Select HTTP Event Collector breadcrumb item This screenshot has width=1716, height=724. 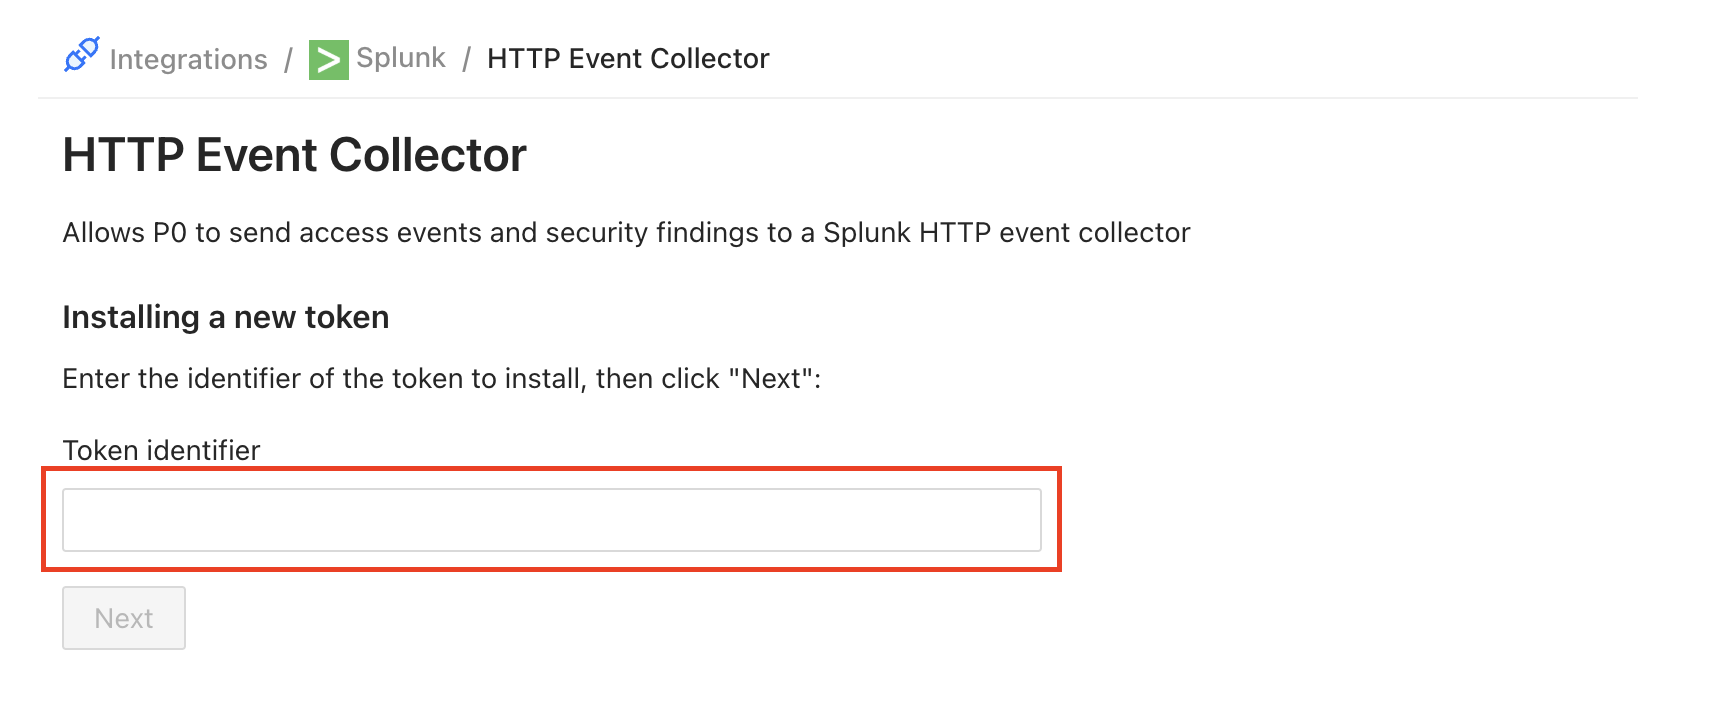628,59
